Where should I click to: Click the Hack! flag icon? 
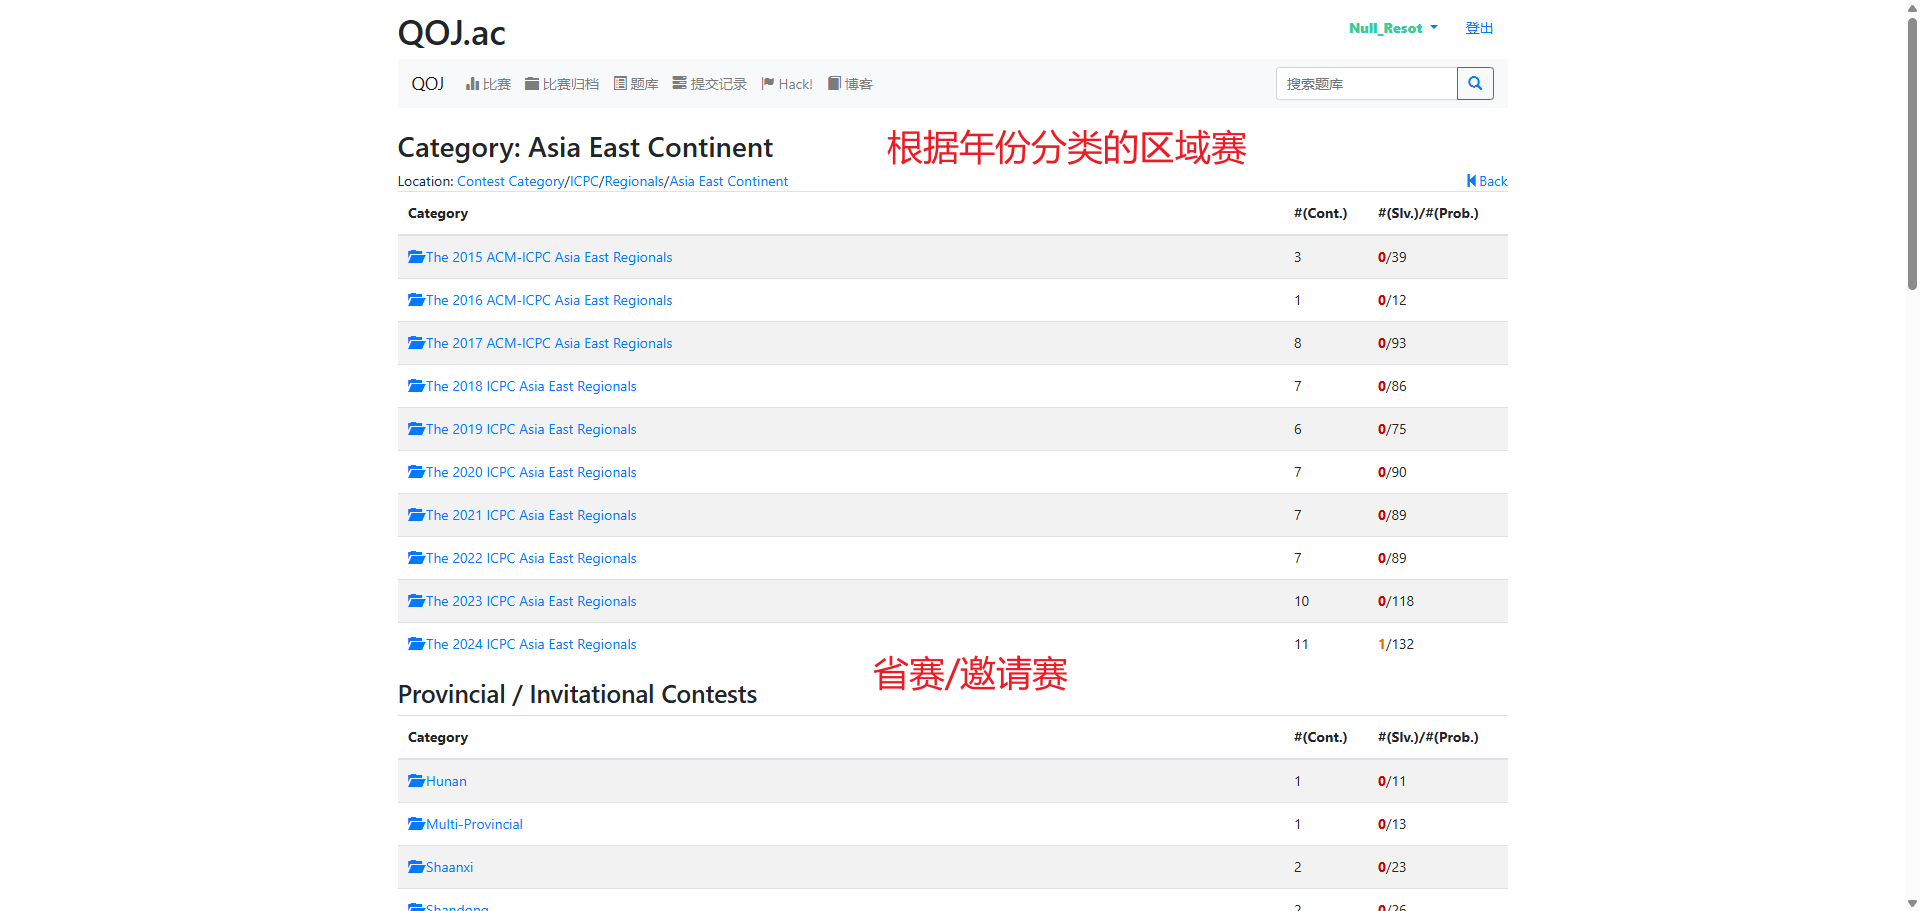tap(768, 84)
